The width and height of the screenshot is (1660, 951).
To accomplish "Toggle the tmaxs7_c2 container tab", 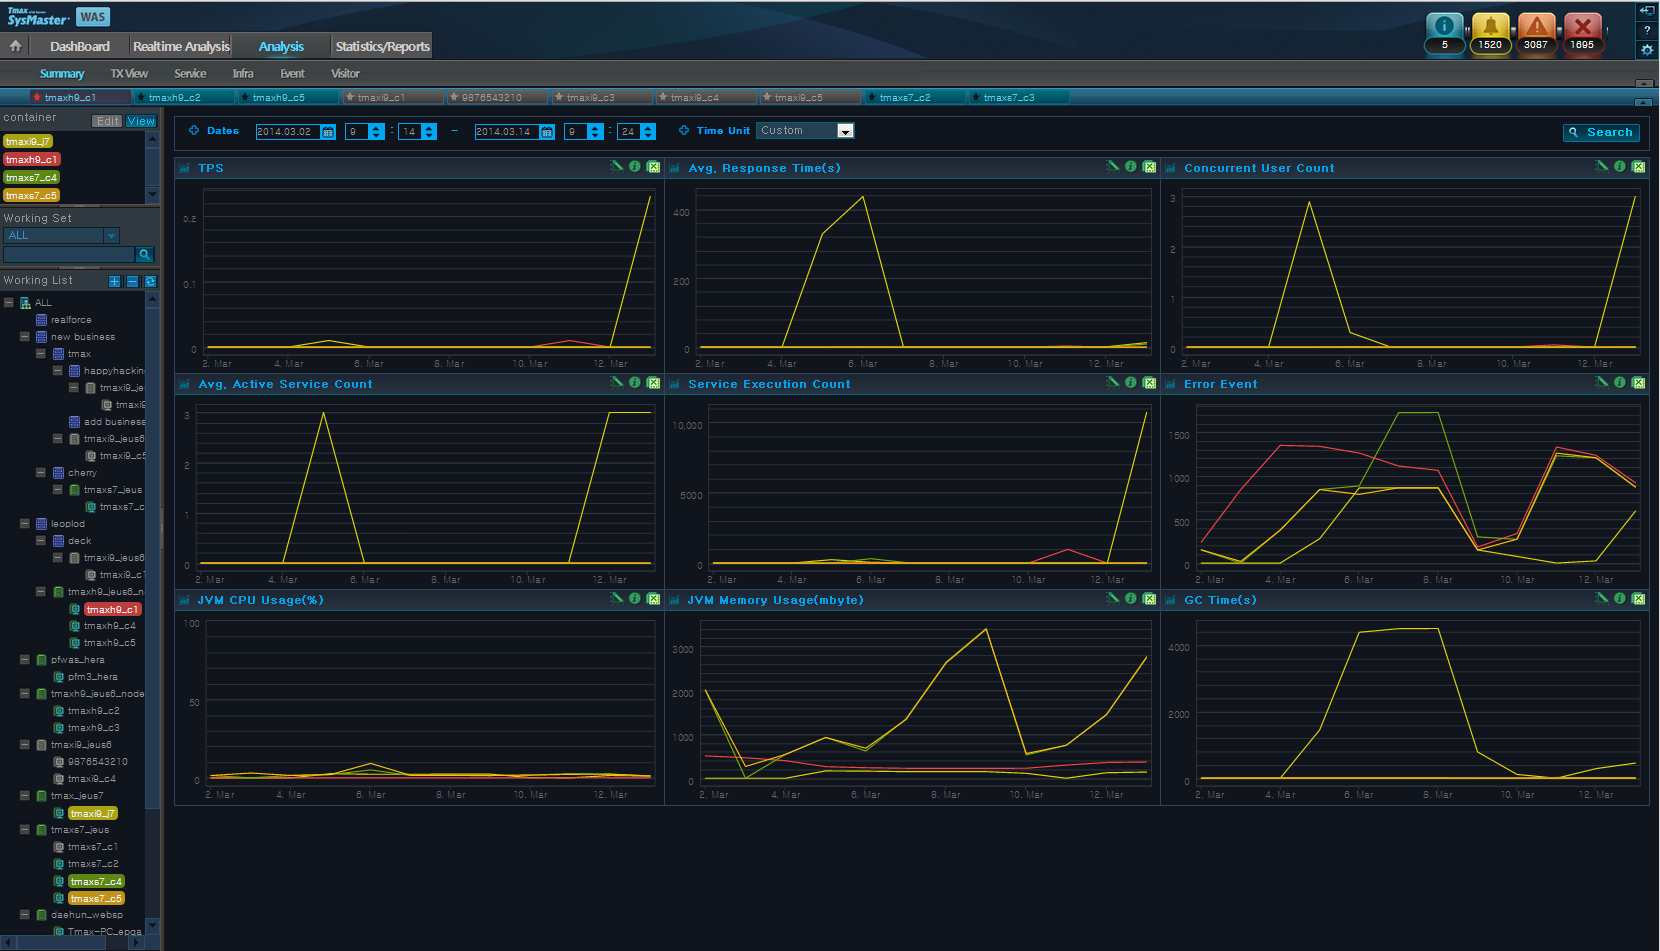I will pyautogui.click(x=915, y=97).
